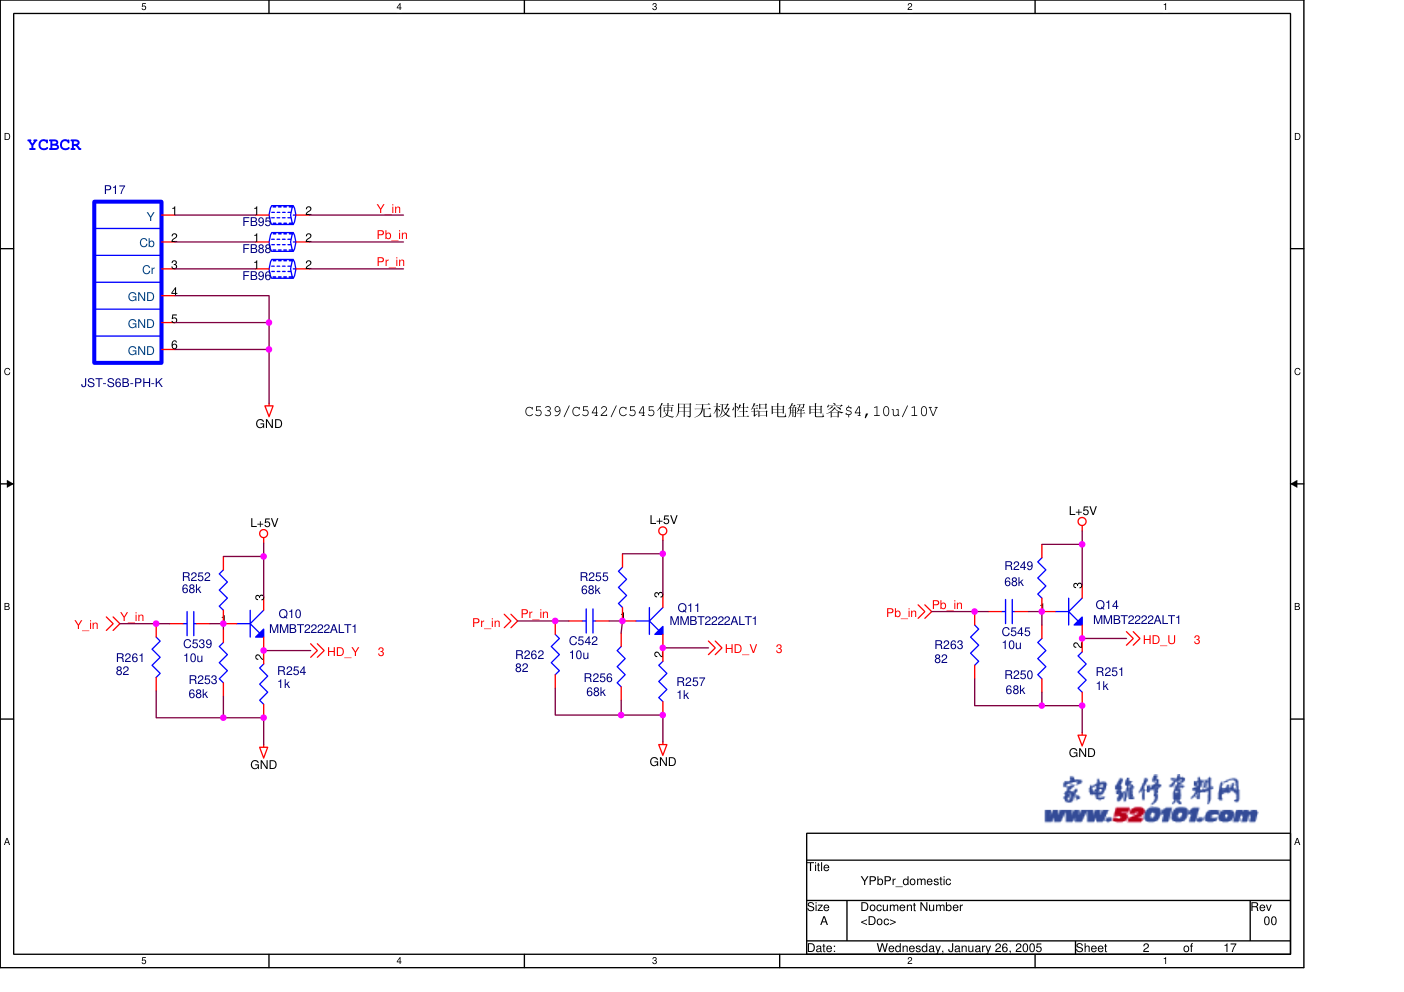Image resolution: width=1404 pixels, height=992 pixels.
Task: Click the JST-S6B-PH-K part number text
Action: 122,383
